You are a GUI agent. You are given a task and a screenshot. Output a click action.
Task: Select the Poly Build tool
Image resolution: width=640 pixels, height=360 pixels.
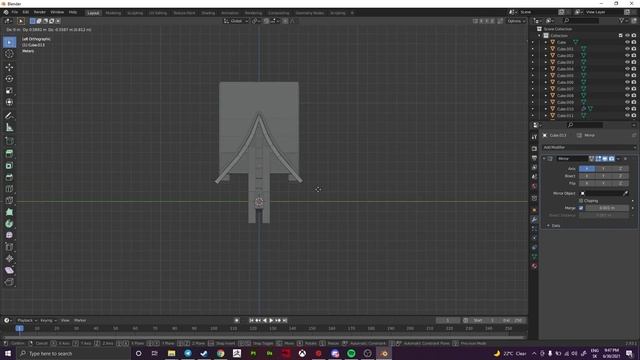9,212
